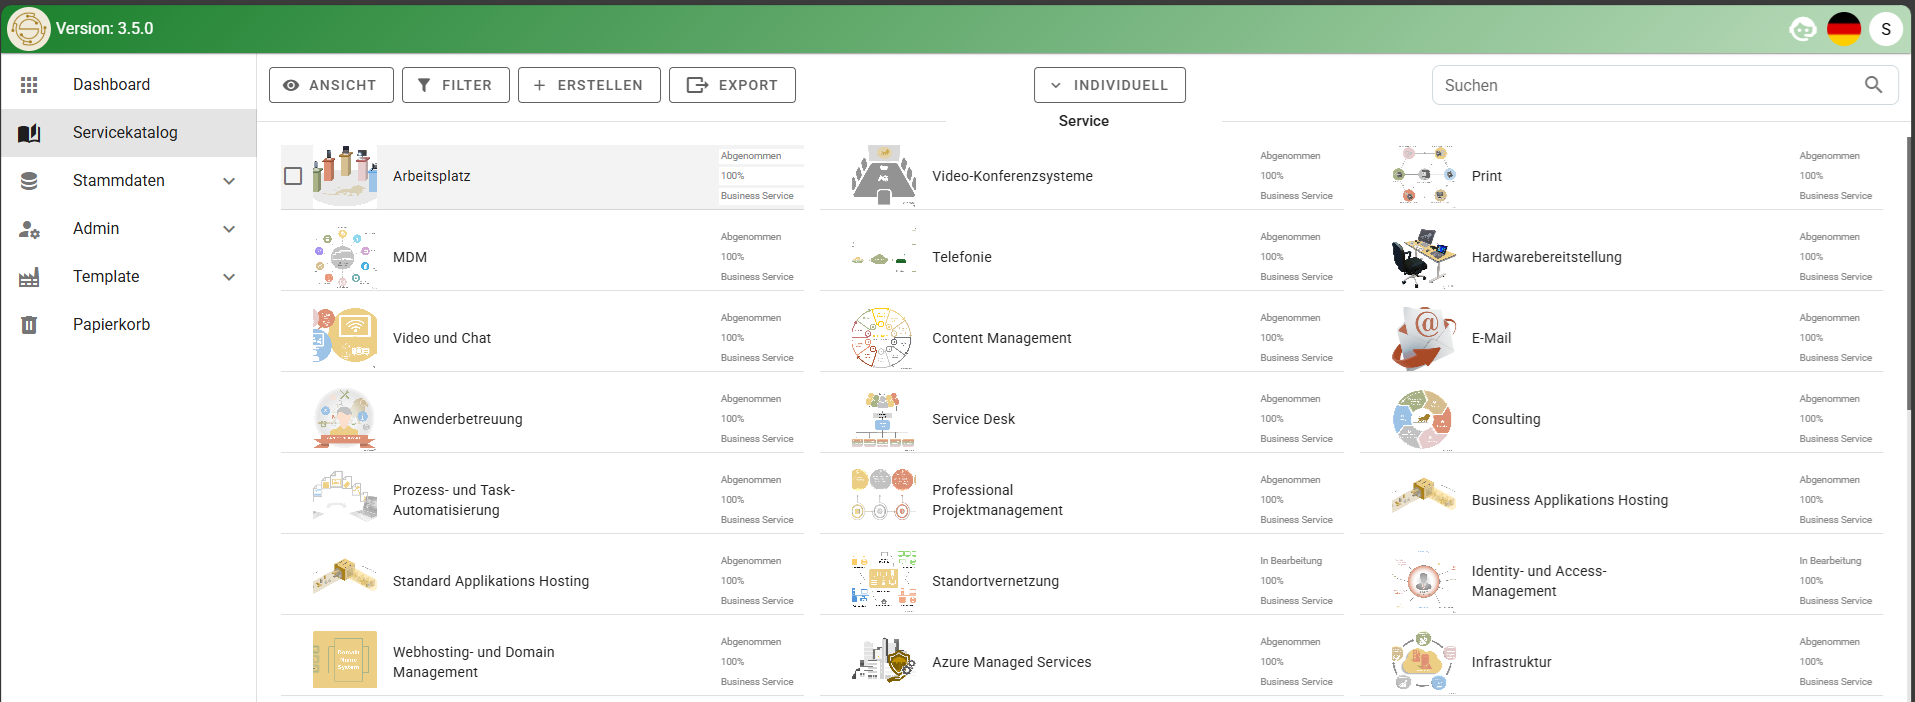Click the search magnifier icon

[1873, 85]
